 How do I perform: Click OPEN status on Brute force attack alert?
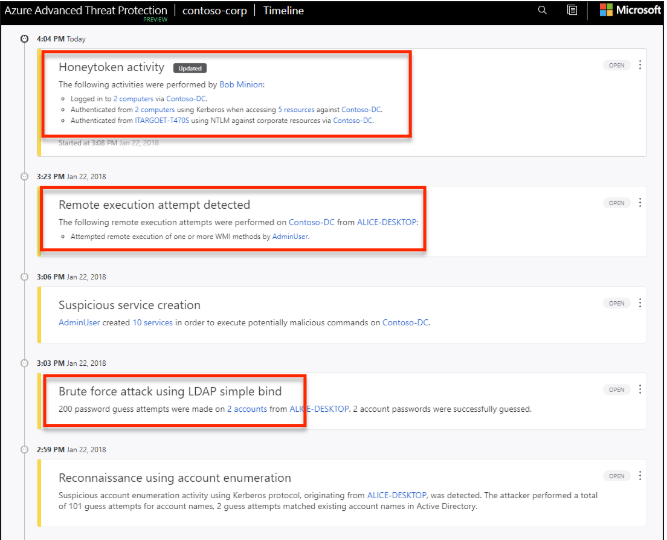point(616,390)
